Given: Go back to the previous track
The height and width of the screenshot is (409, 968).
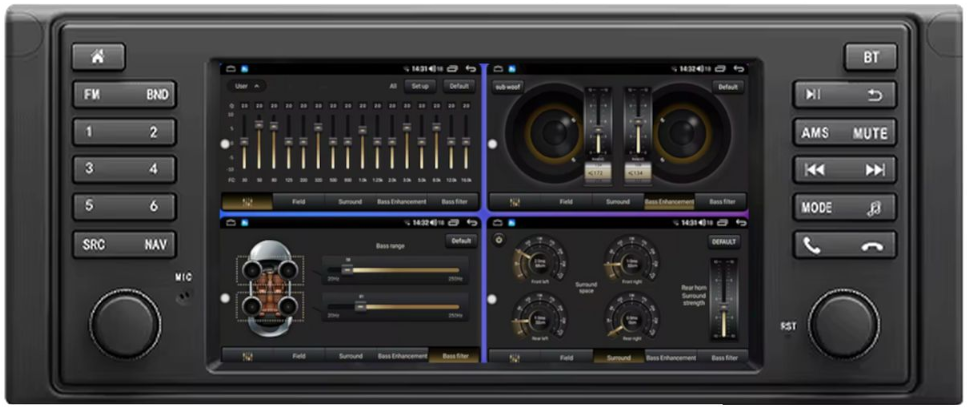Looking at the screenshot, I should point(815,170).
